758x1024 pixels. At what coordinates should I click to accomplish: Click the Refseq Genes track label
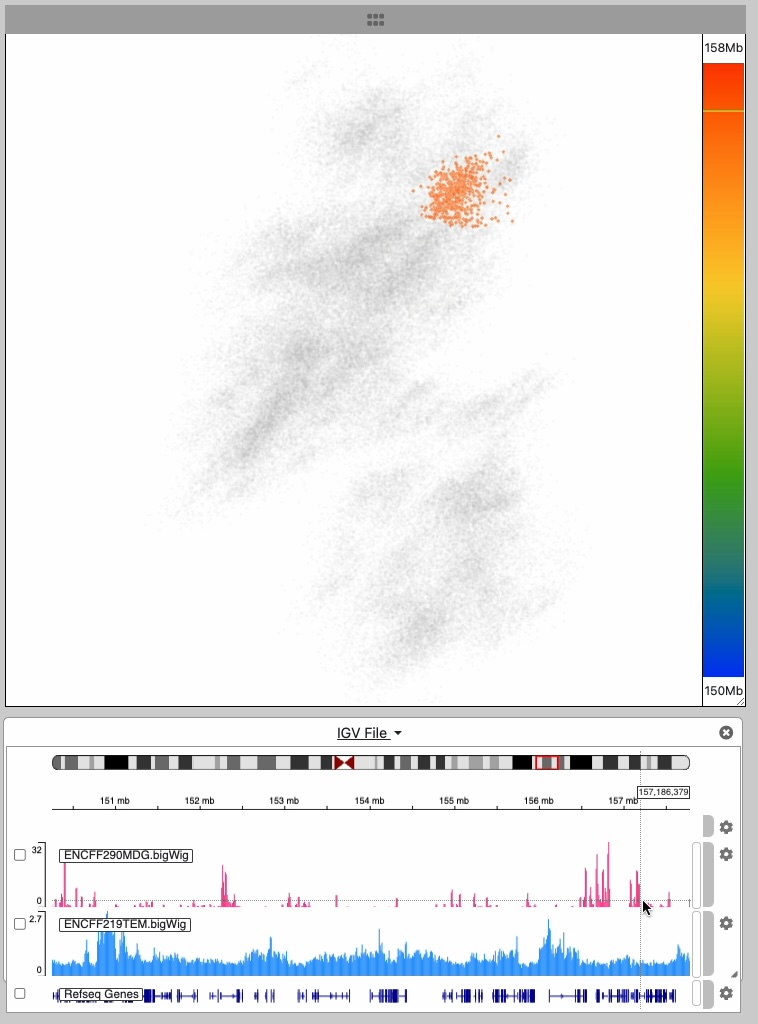(100, 995)
